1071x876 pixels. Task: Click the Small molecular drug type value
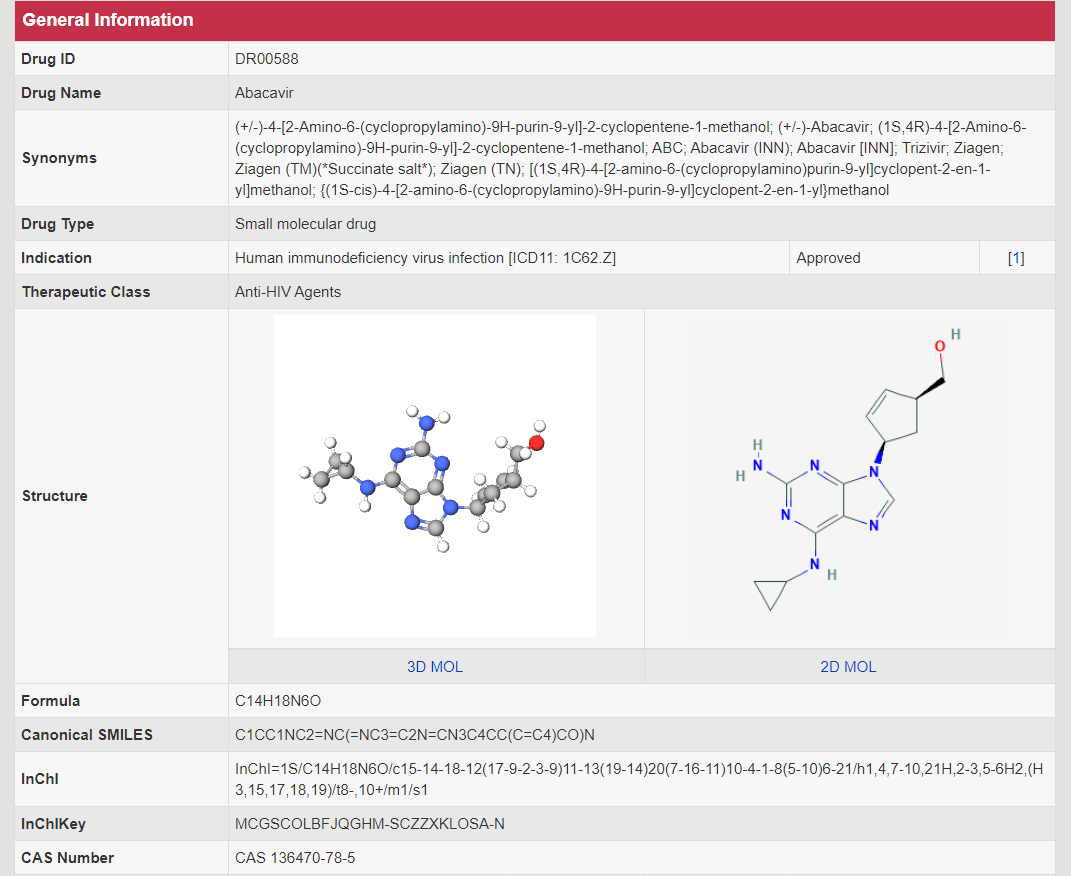(x=305, y=224)
